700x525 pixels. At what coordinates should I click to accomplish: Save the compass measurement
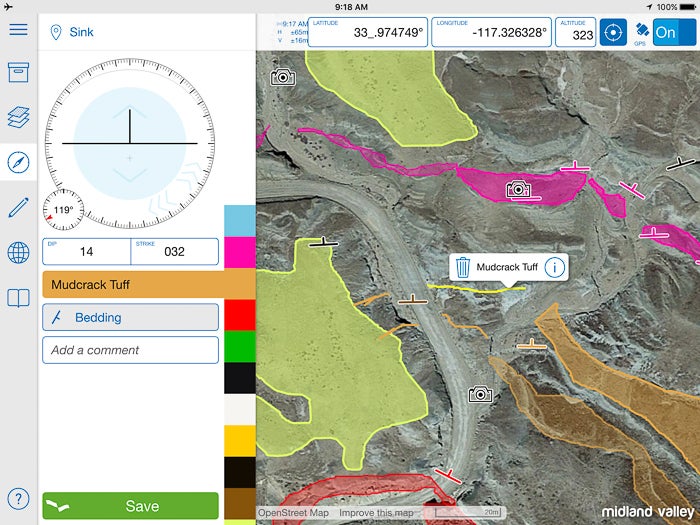[130, 506]
